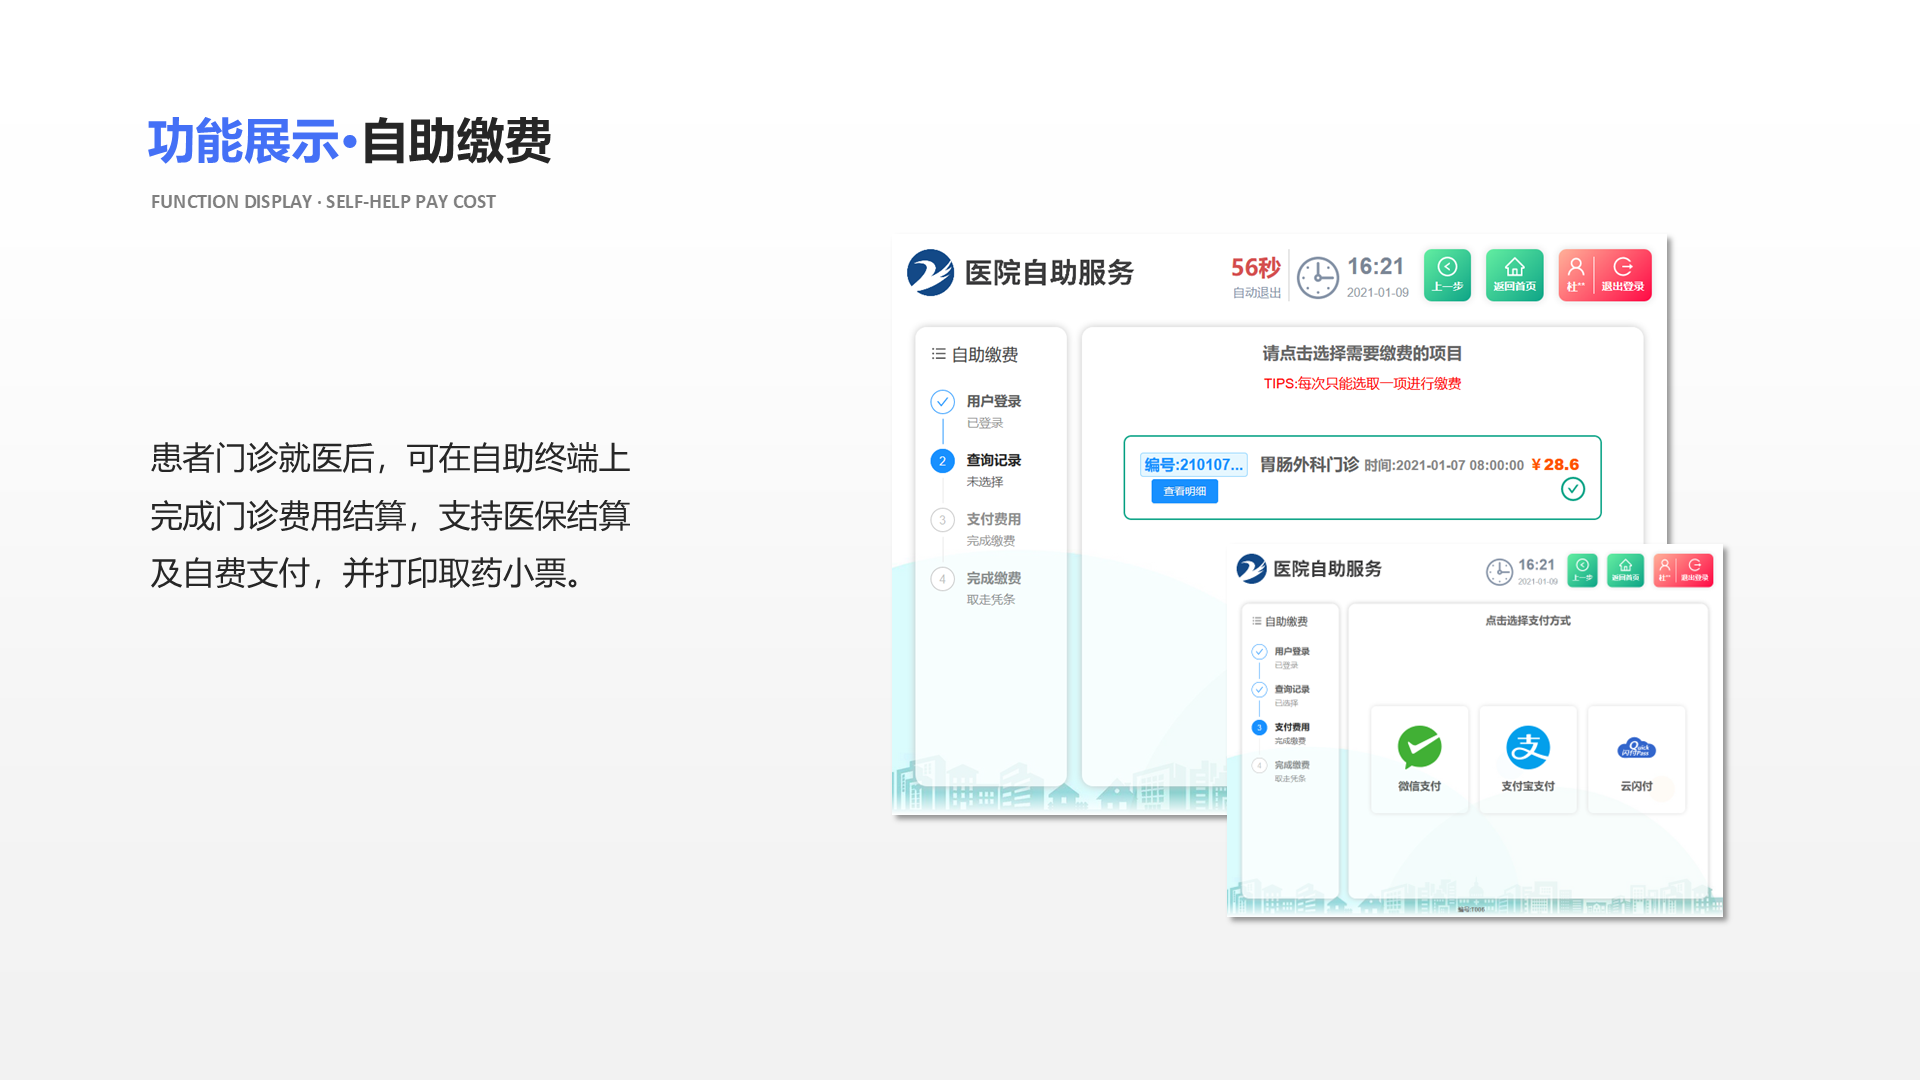This screenshot has width=1920, height=1080.
Task: Click the circular back arrow on 上一步
Action: 1447,267
